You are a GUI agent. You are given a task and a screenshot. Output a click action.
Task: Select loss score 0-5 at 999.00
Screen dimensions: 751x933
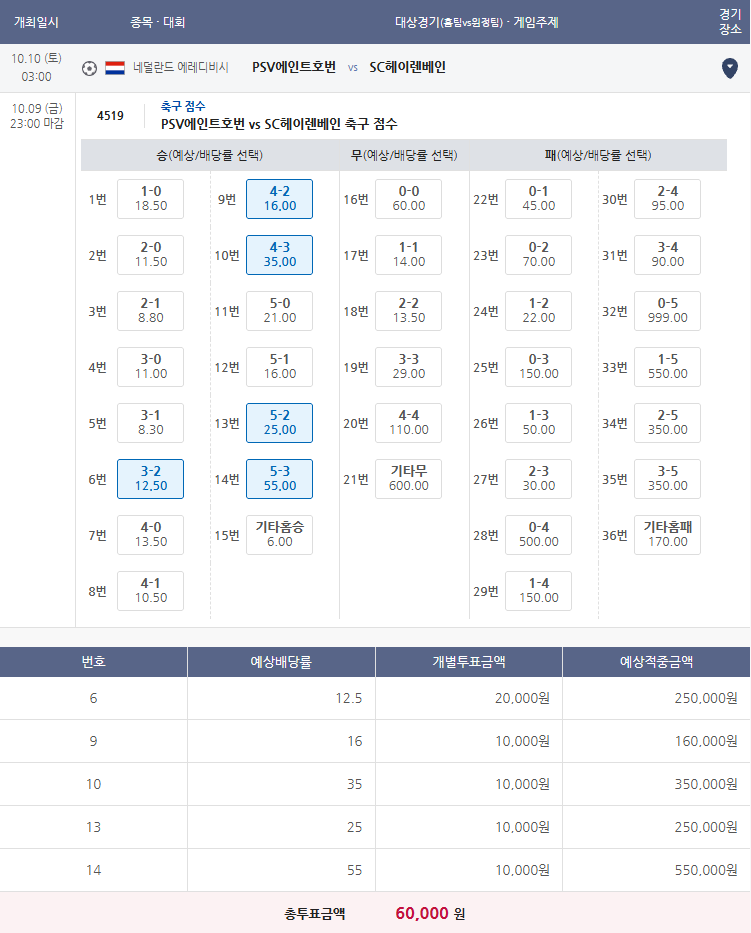pyautogui.click(x=668, y=311)
